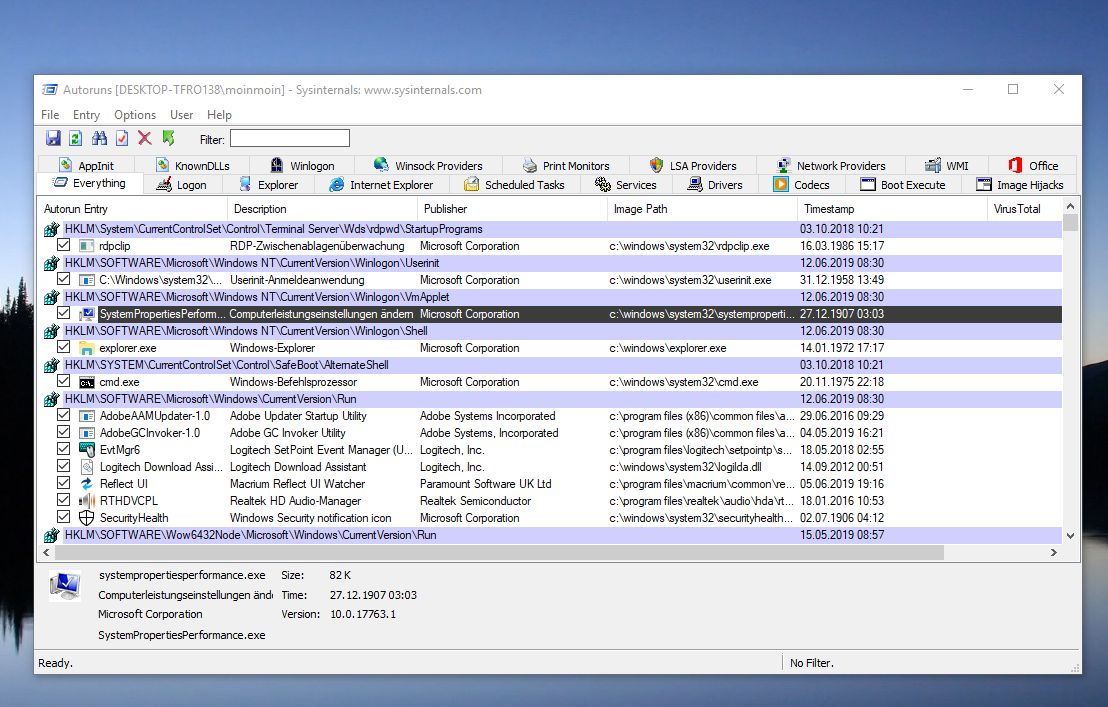Sort by the VirusTotal column header
1108x707 pixels.
click(1024, 209)
